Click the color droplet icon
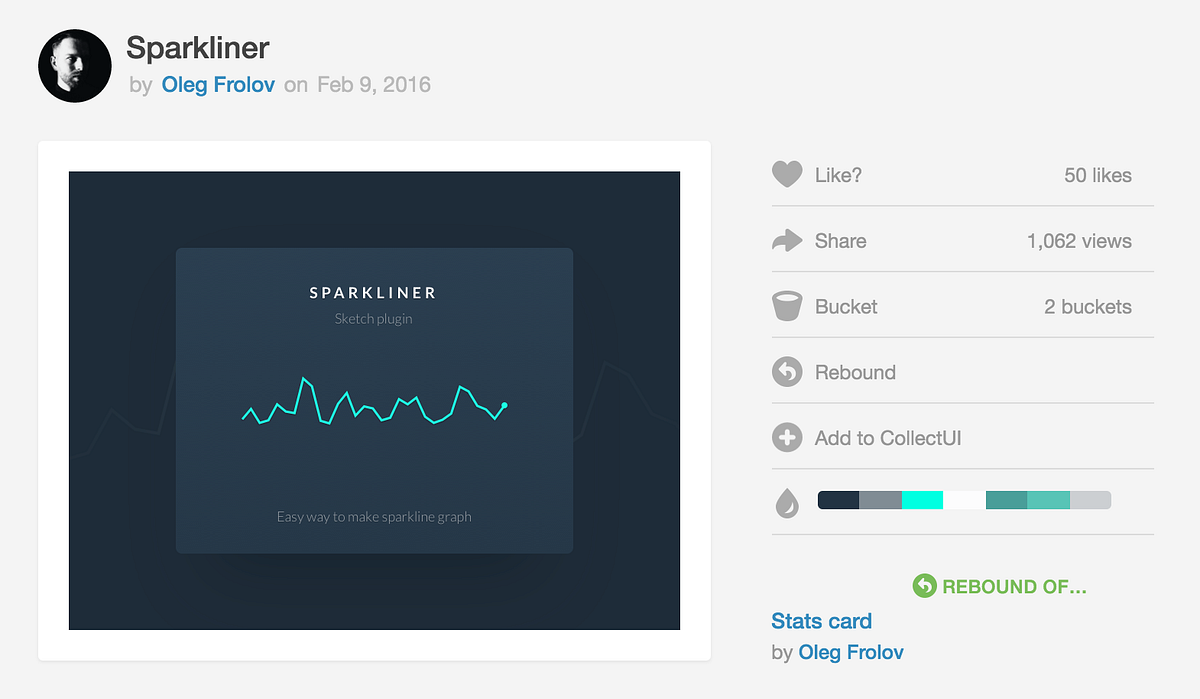1200x699 pixels. [787, 502]
